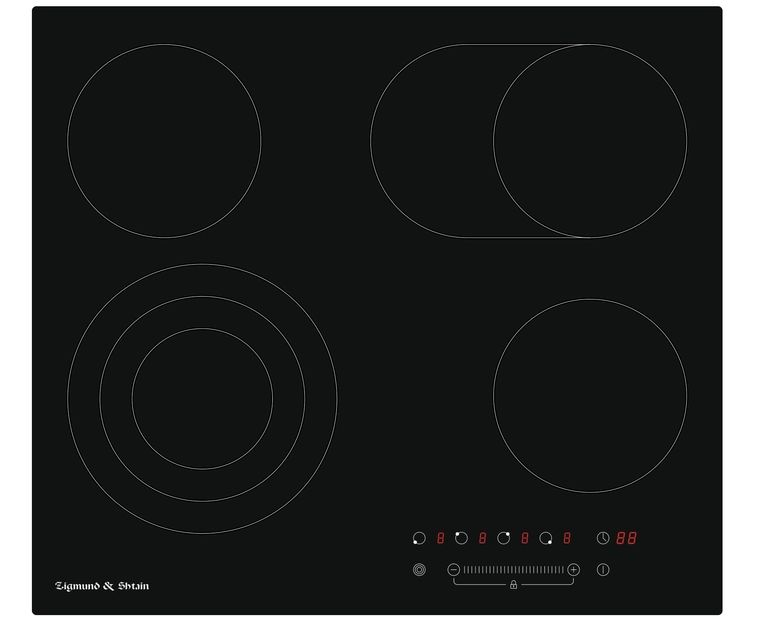The height and width of the screenshot is (619, 757).
Task: Select the rear-left burner zone icon
Action: [461, 538]
